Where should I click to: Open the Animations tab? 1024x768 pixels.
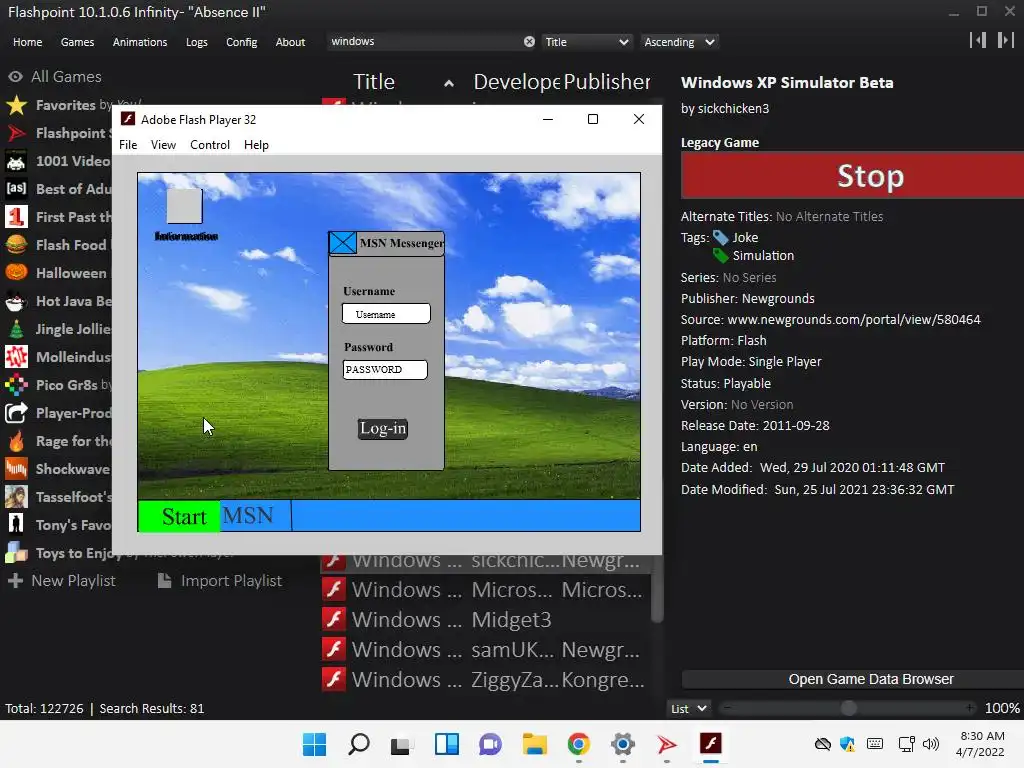click(x=140, y=42)
